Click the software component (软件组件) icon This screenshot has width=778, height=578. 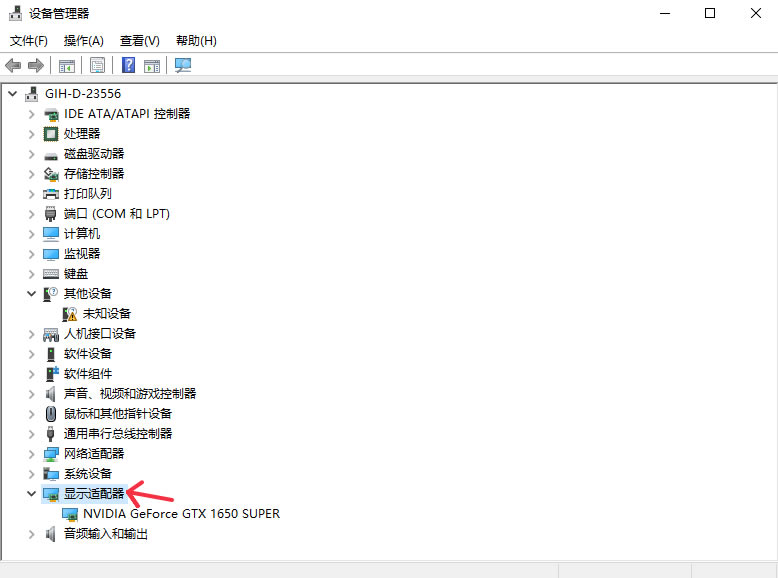(51, 374)
